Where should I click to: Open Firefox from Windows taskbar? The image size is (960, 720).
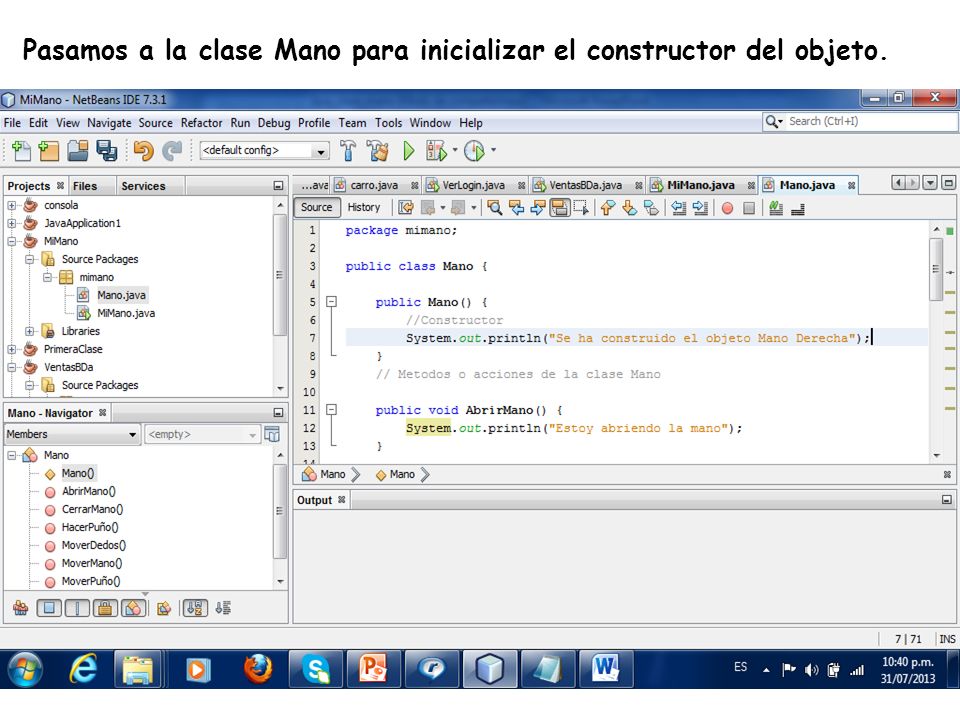pos(258,669)
